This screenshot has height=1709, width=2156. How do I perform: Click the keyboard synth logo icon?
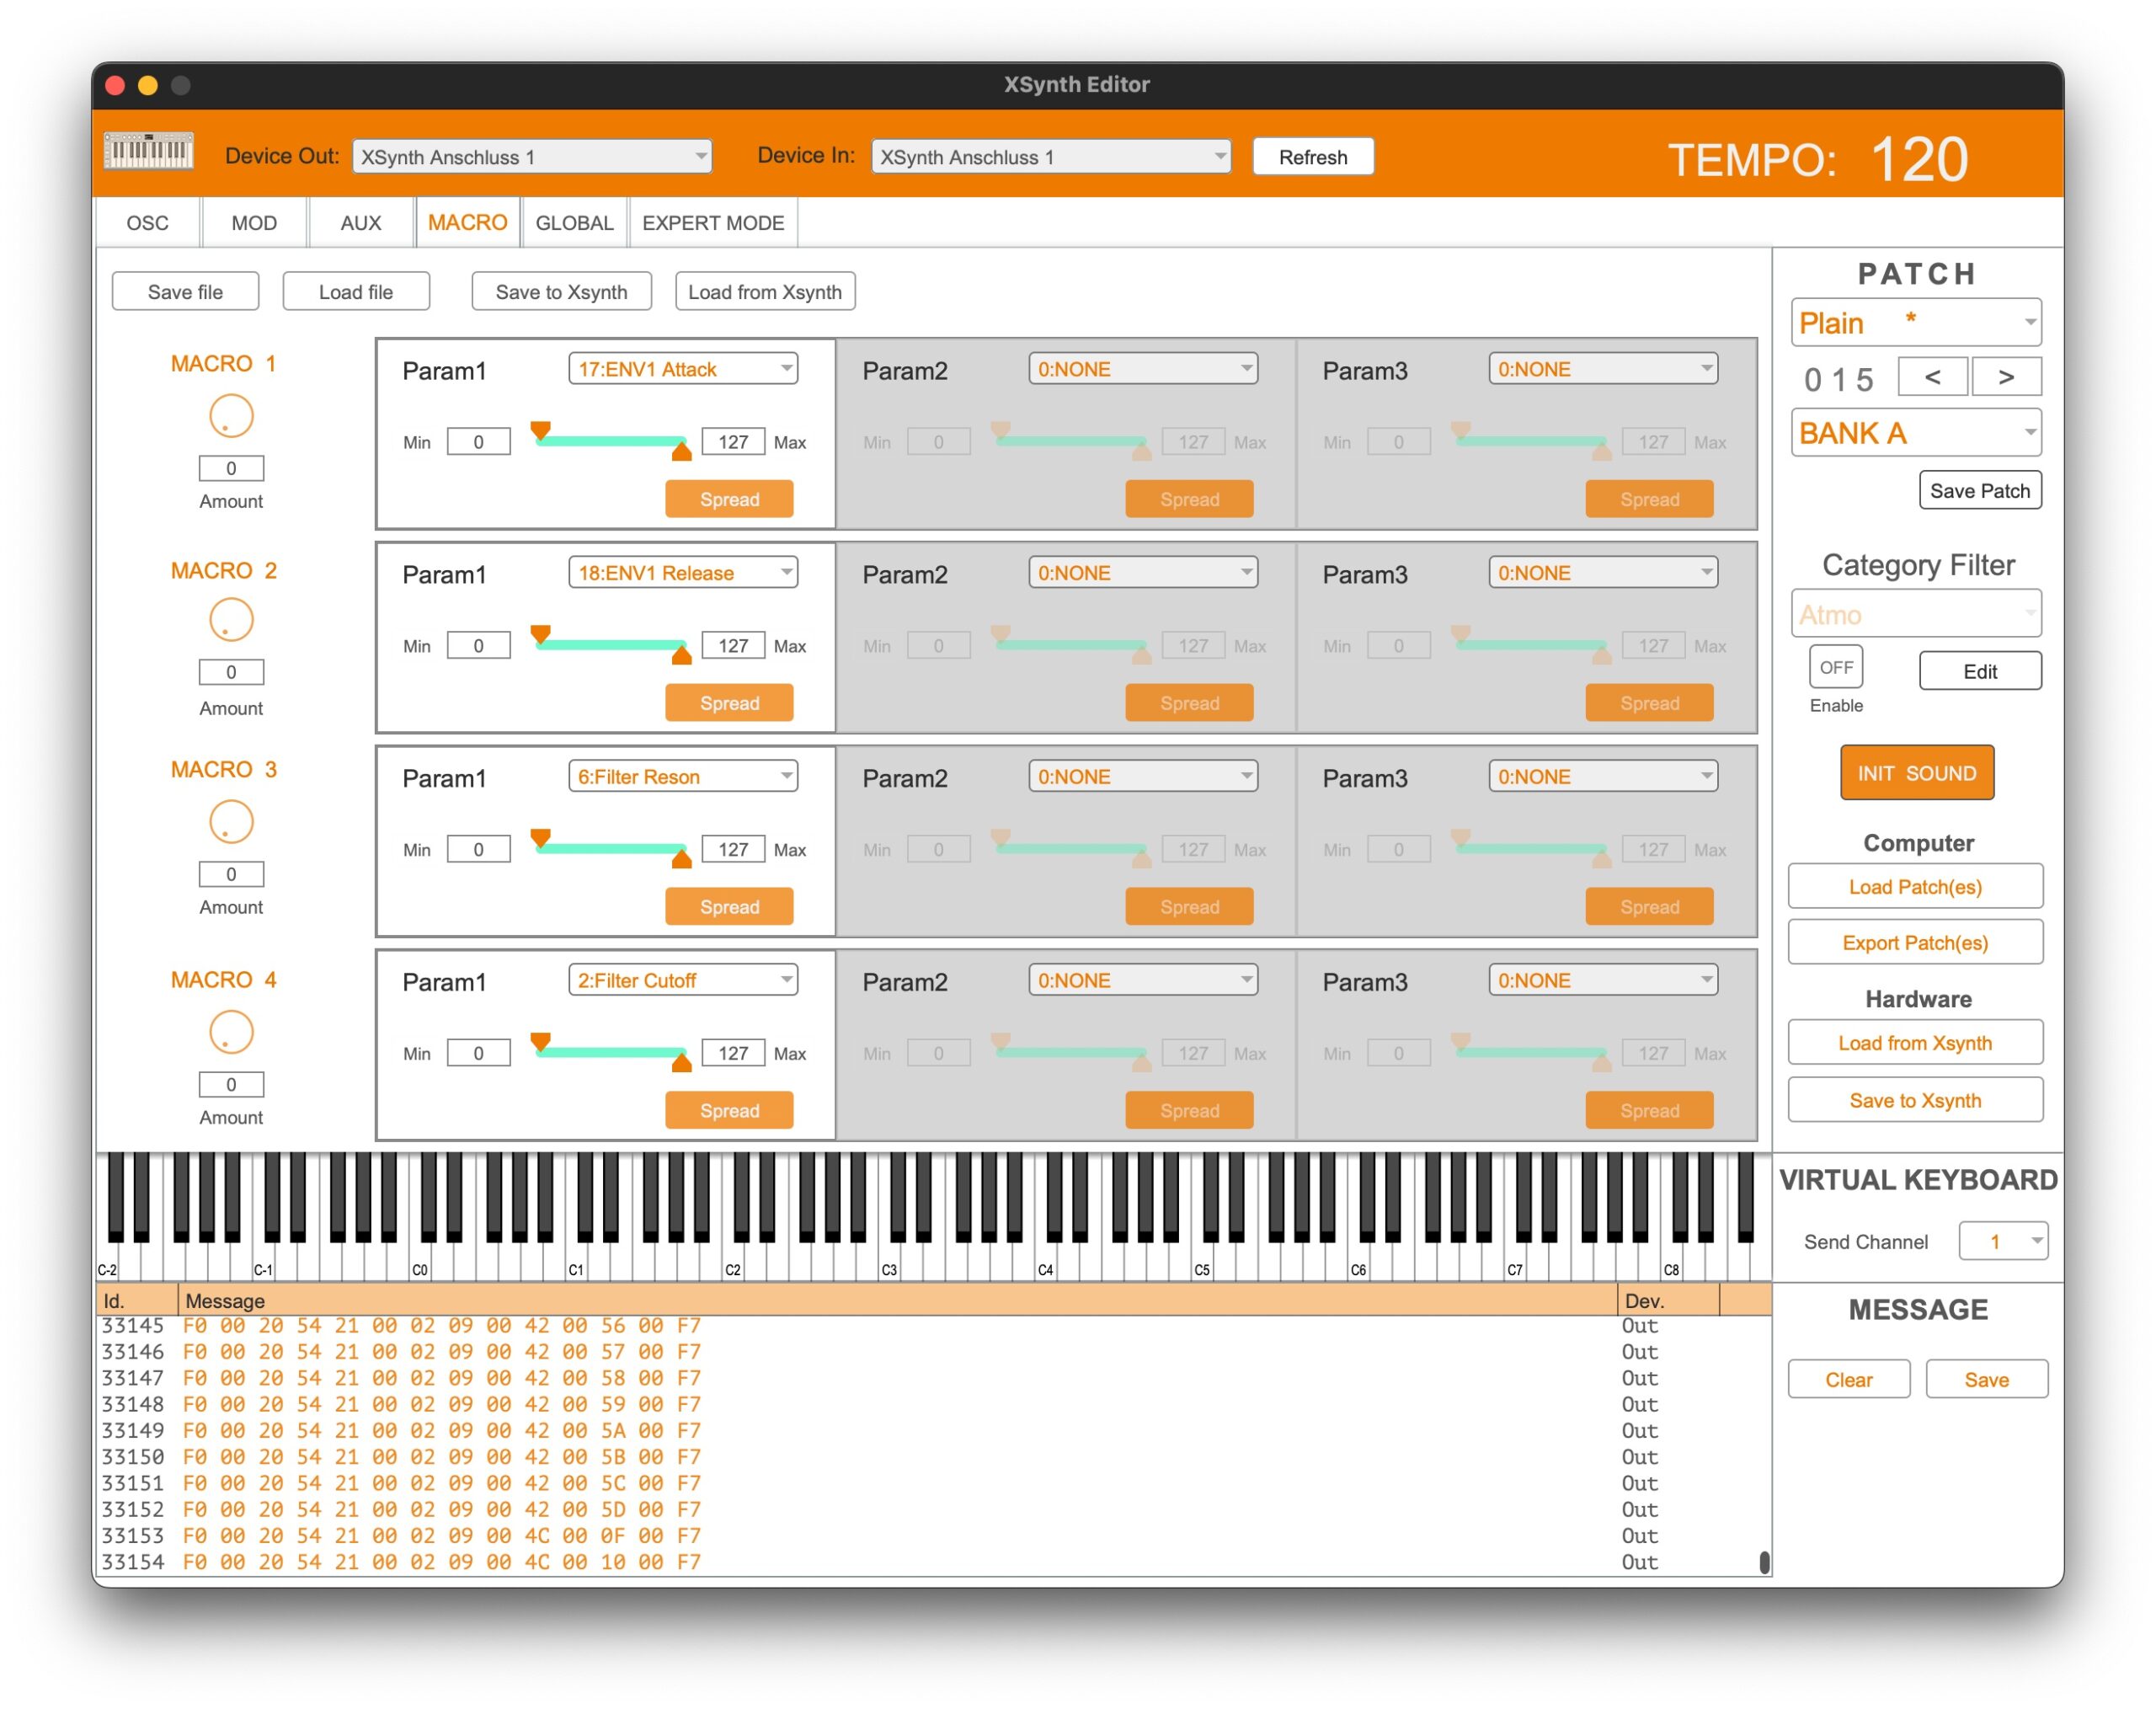coord(148,152)
